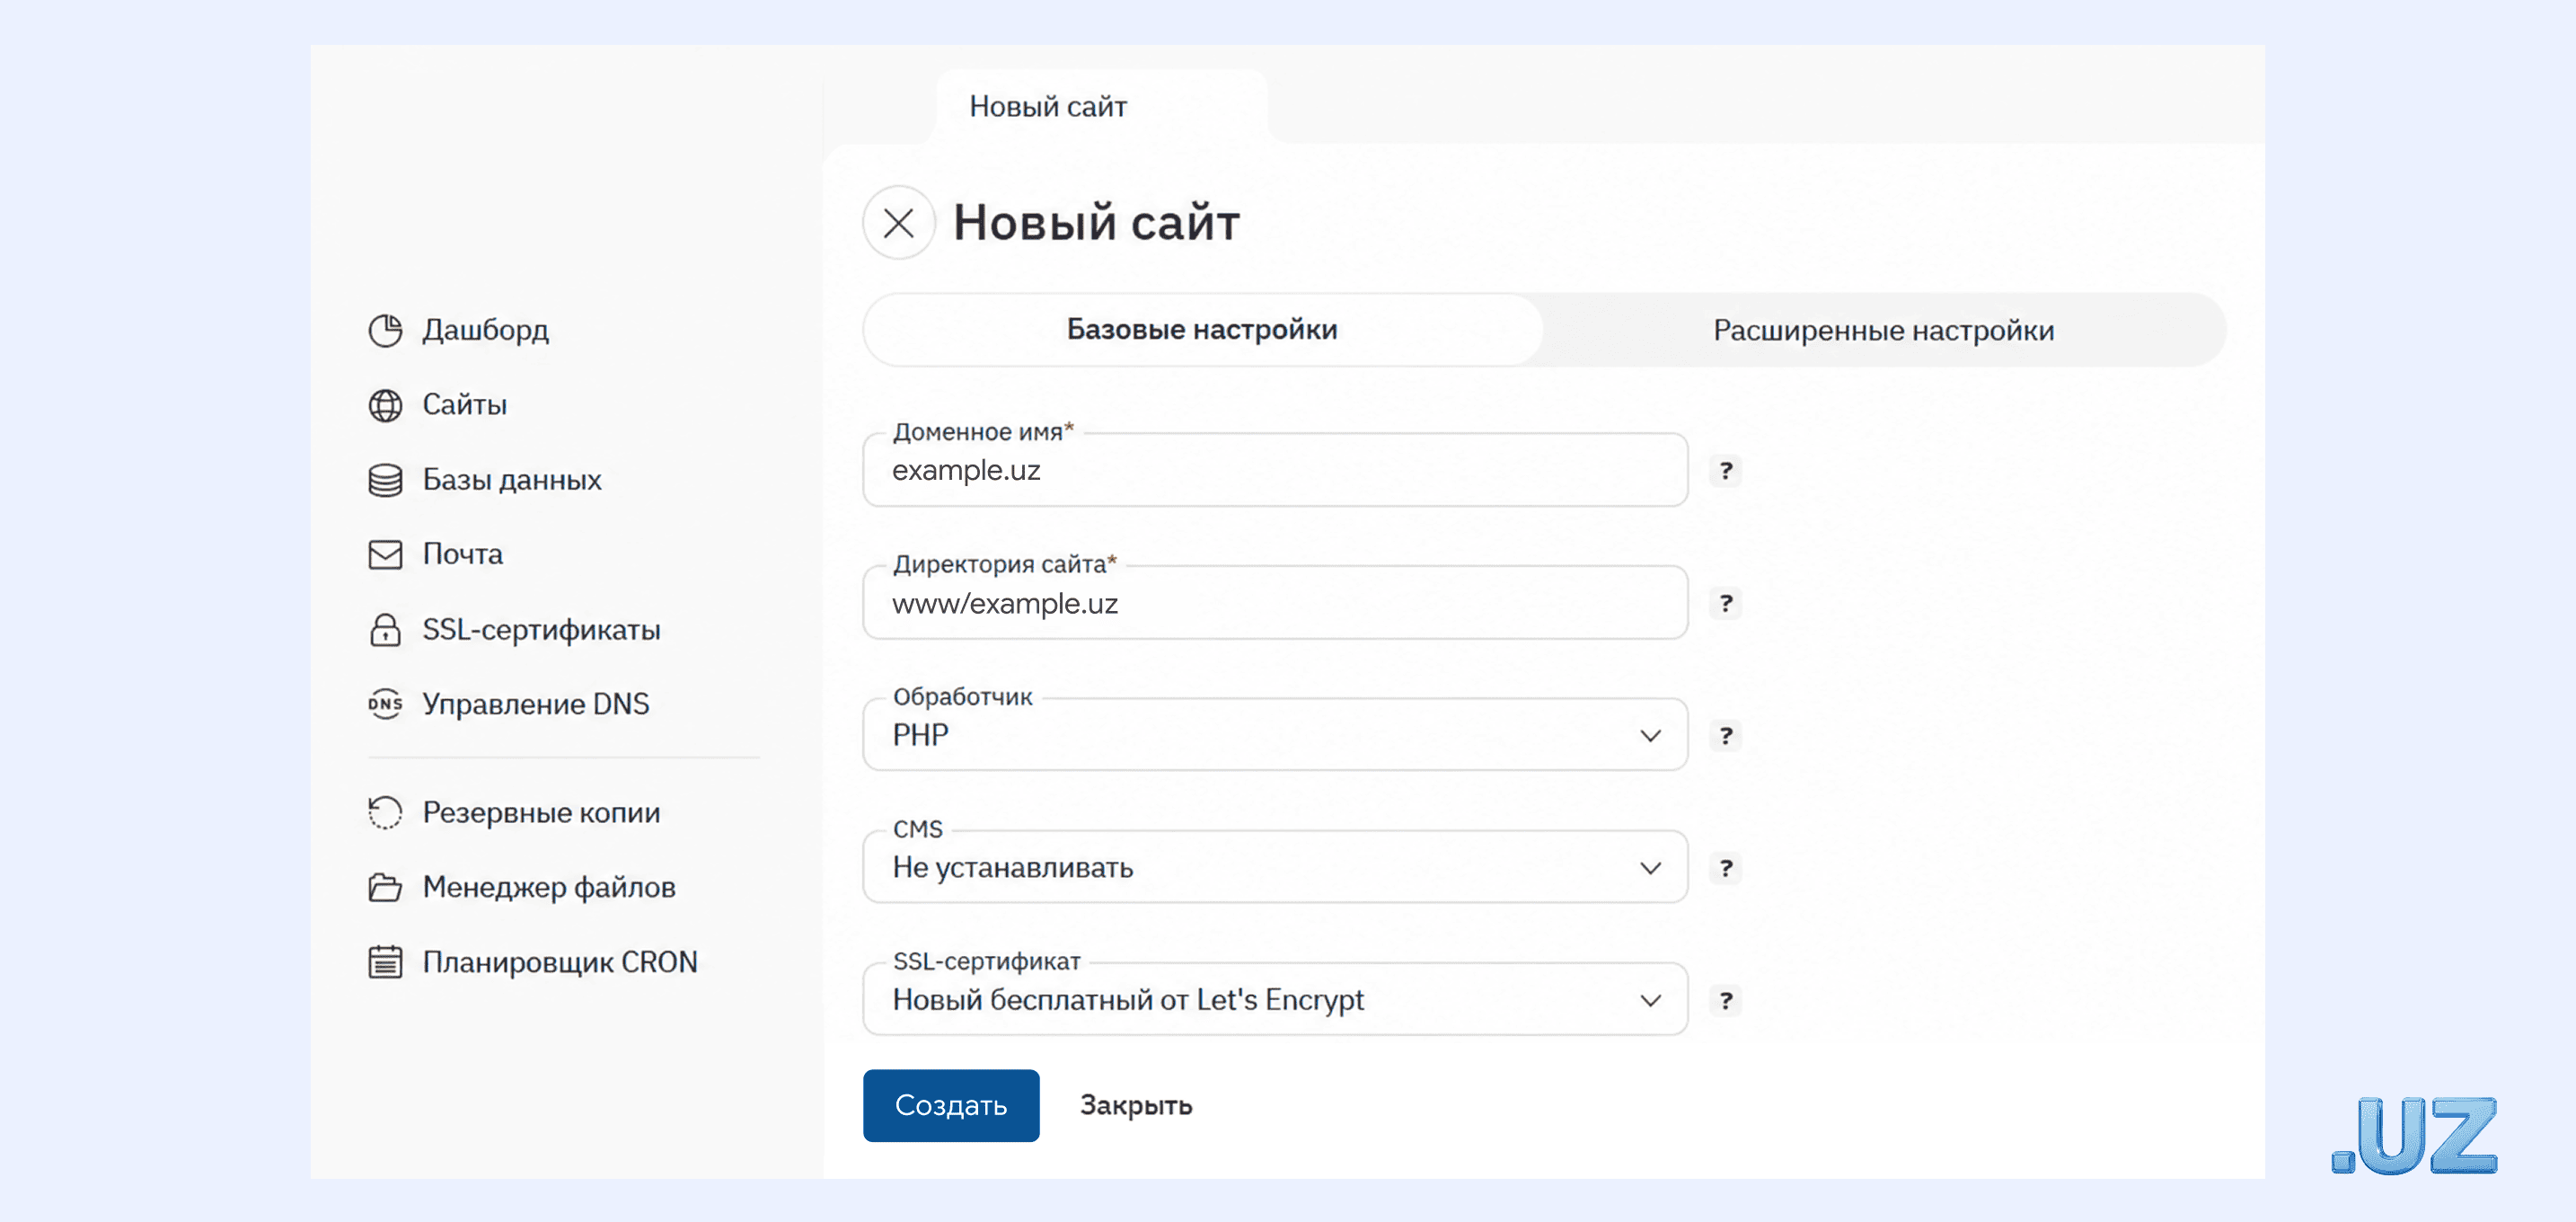Click the Dashboard pie chart icon
Screen dimensions: 2576x1222
(385, 330)
